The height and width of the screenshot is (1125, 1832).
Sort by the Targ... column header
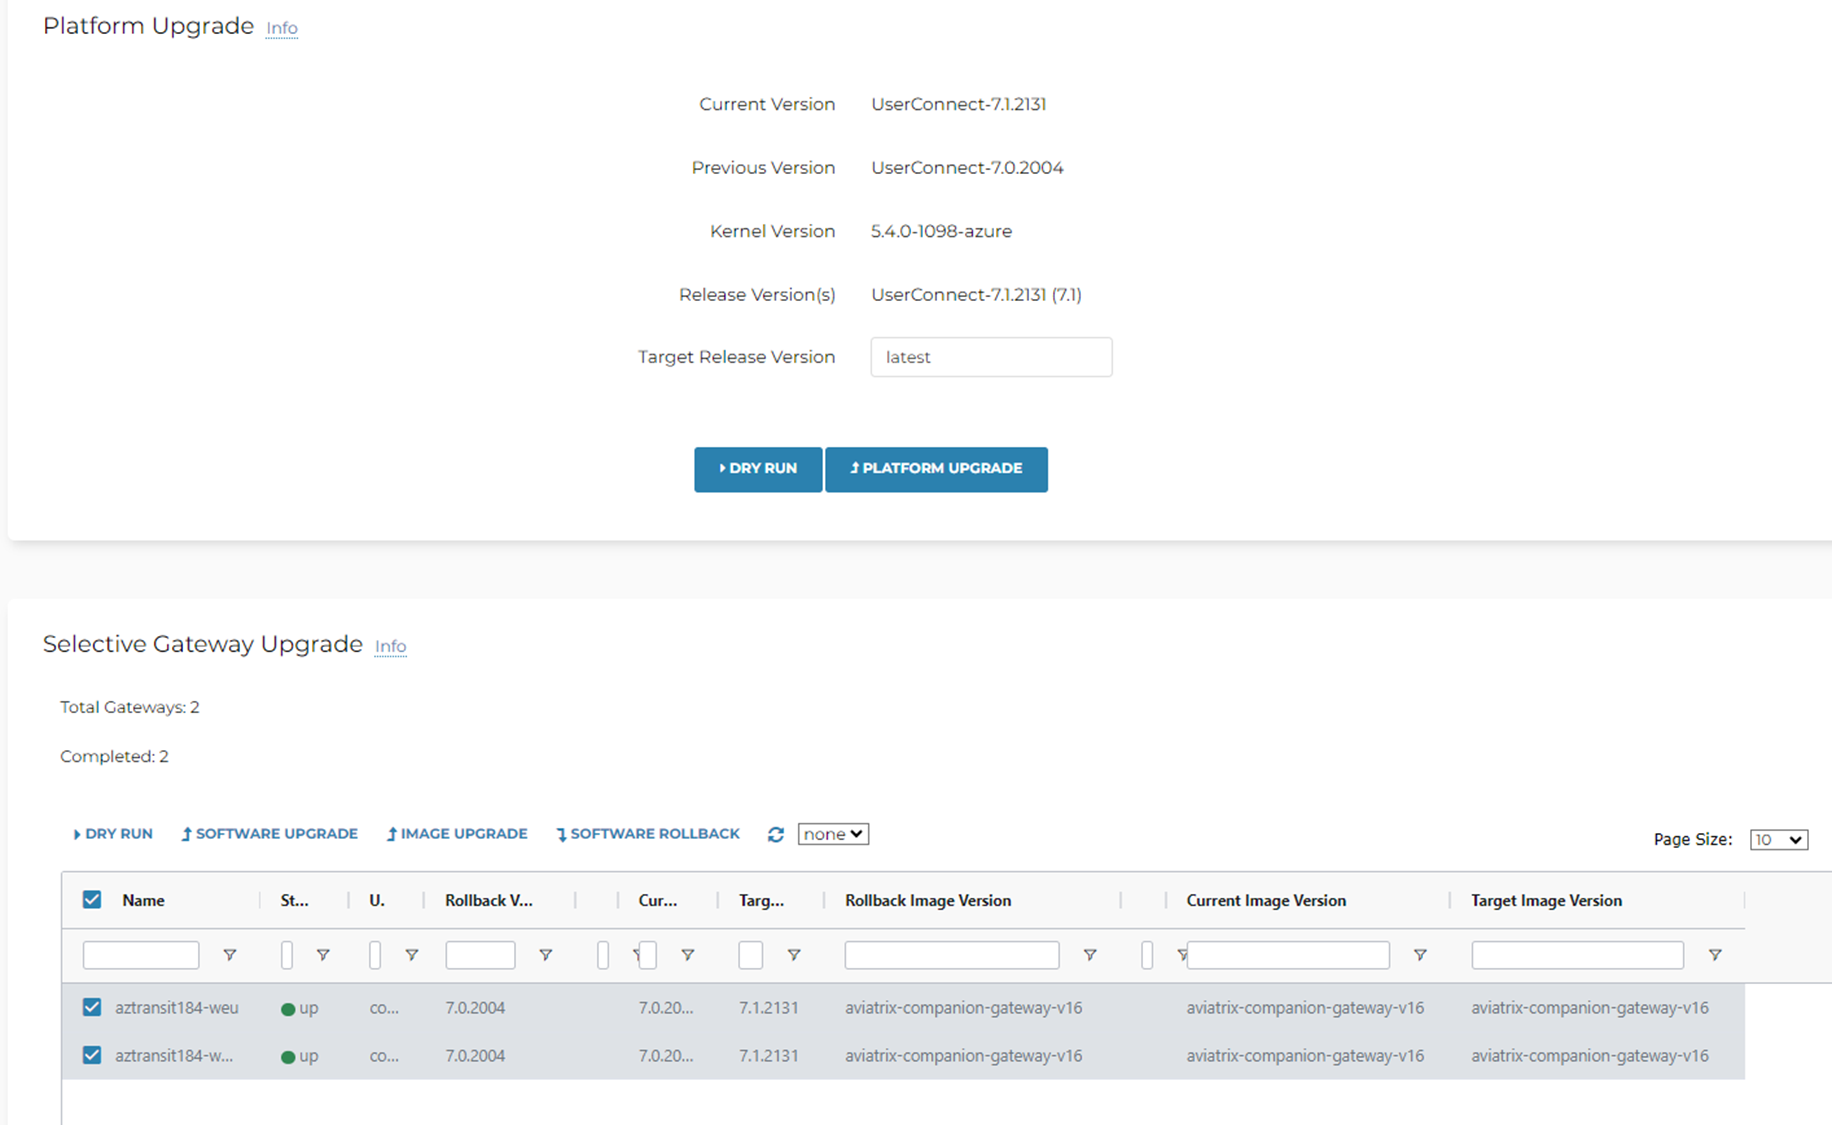click(x=761, y=900)
